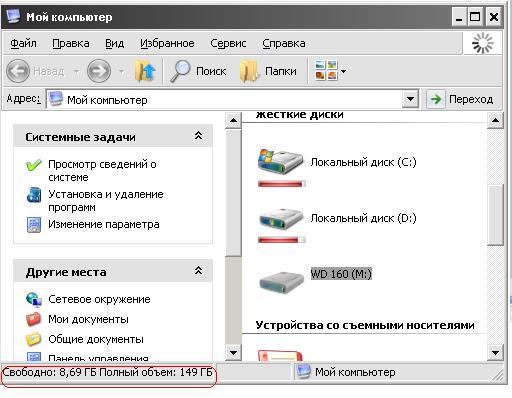The height and width of the screenshot is (398, 512).
Task: Open the Правка menu
Action: tap(71, 43)
